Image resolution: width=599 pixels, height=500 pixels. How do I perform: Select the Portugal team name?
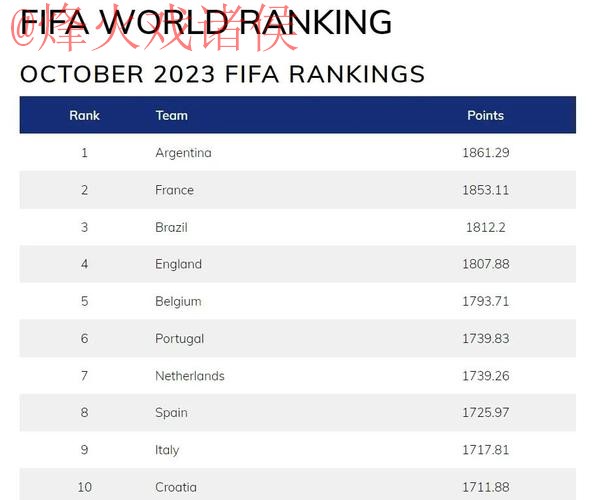[180, 339]
